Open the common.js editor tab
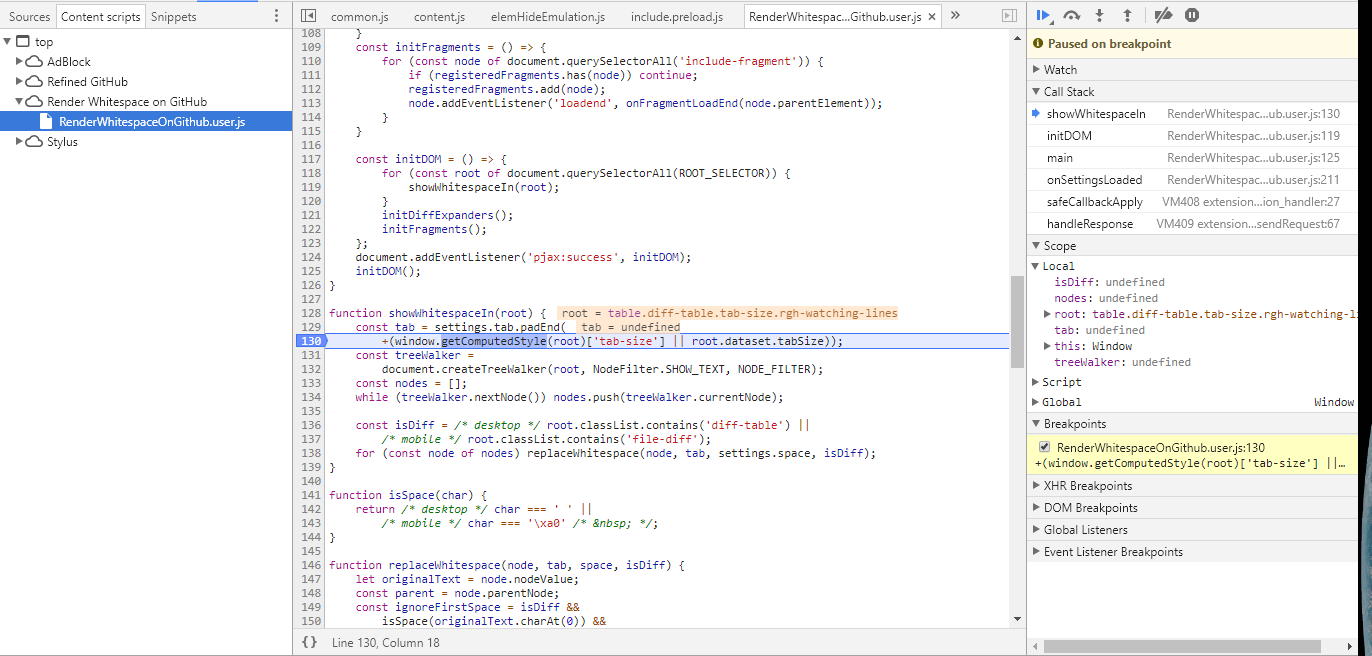The width and height of the screenshot is (1372, 656). click(x=360, y=17)
